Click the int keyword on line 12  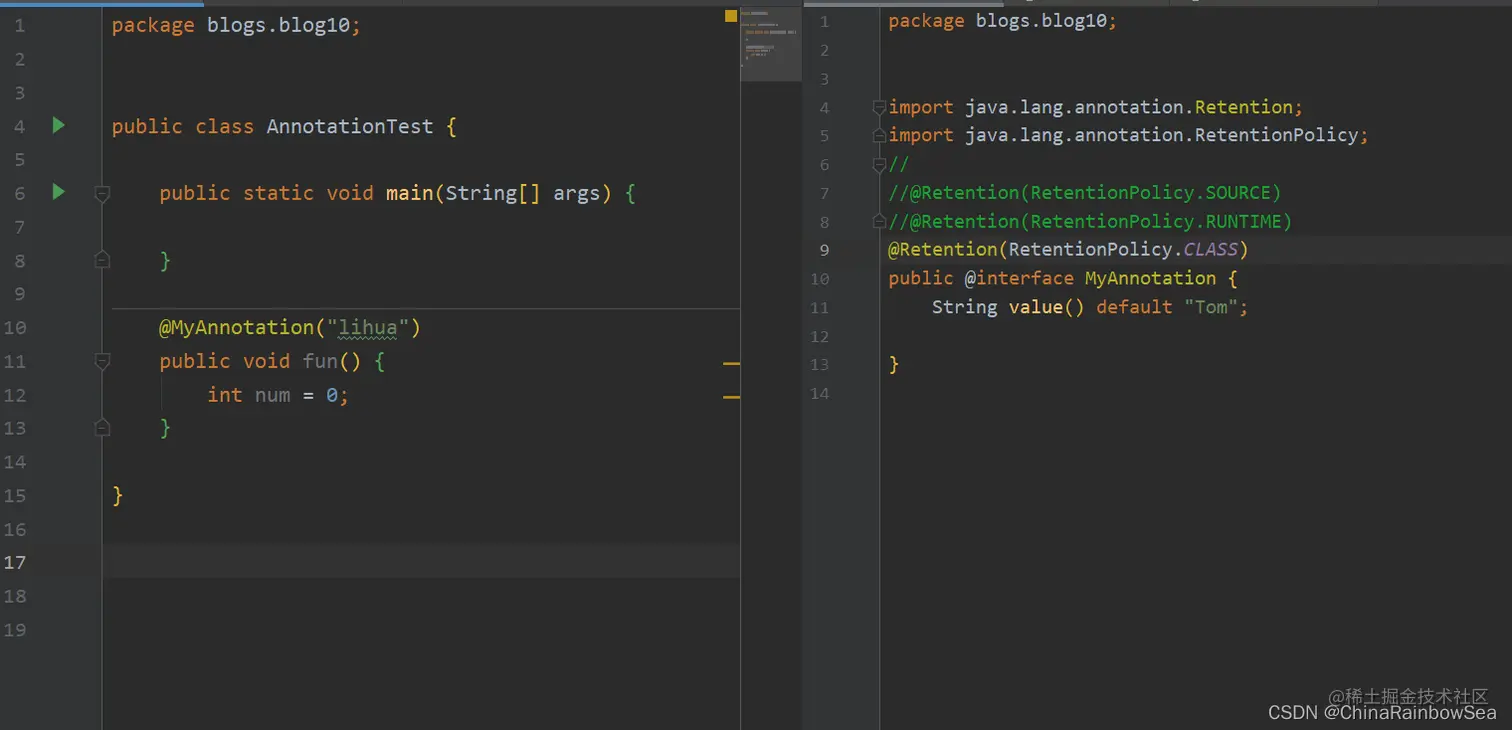[x=225, y=395]
